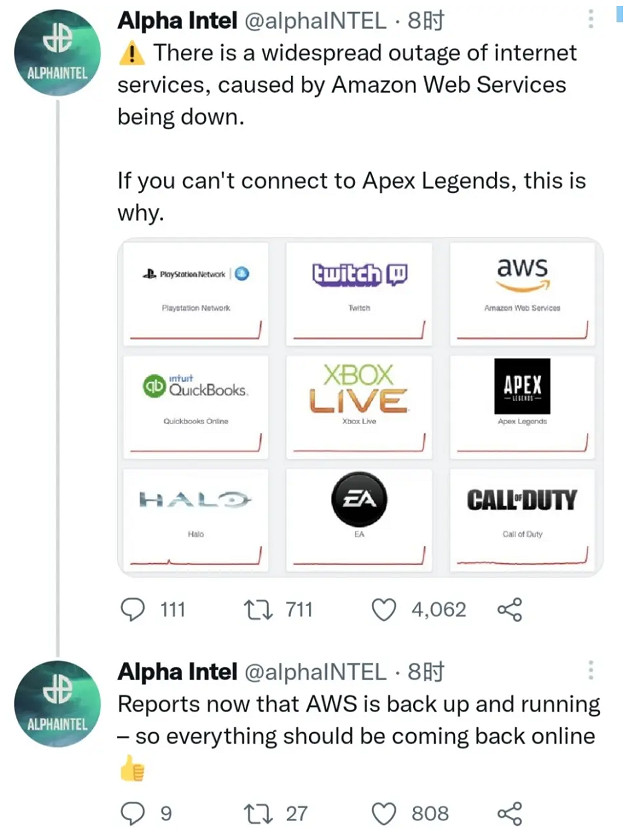Select the Xbox Live outage tile
This screenshot has width=633, height=836.
[x=359, y=406]
